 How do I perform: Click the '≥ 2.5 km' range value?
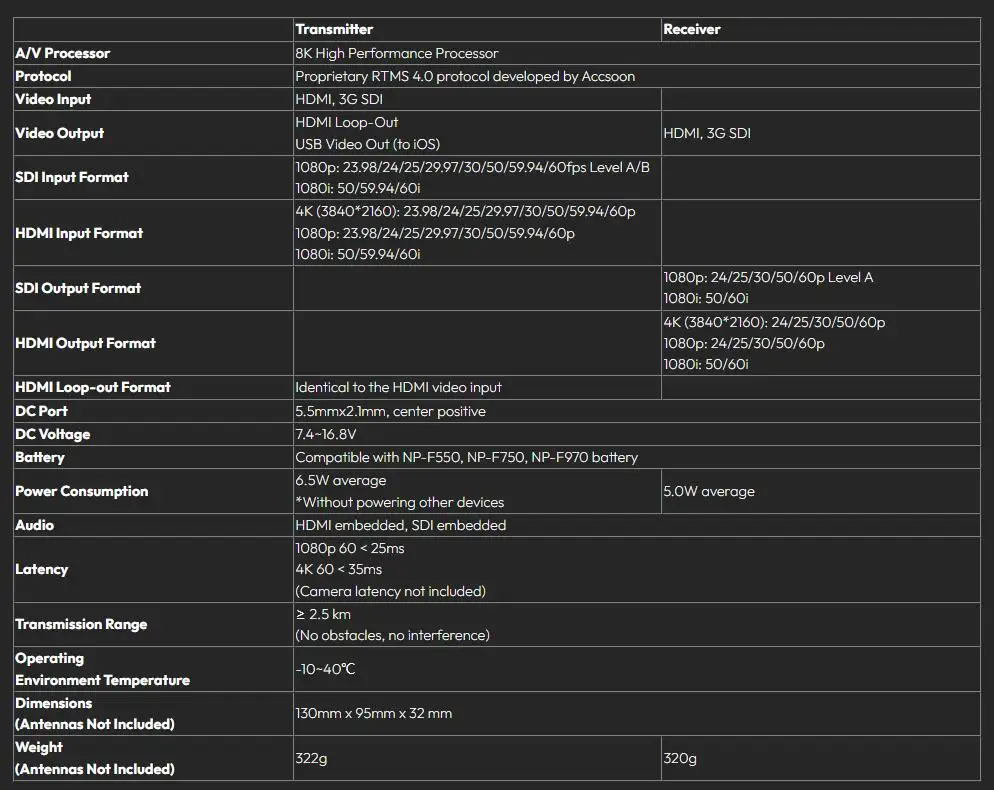point(323,614)
